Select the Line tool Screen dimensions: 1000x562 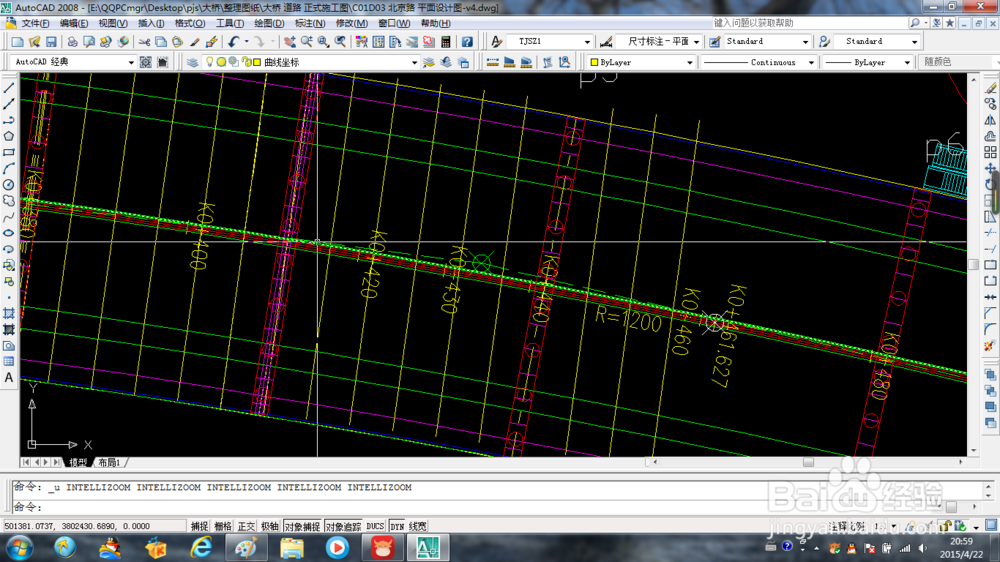click(x=9, y=88)
